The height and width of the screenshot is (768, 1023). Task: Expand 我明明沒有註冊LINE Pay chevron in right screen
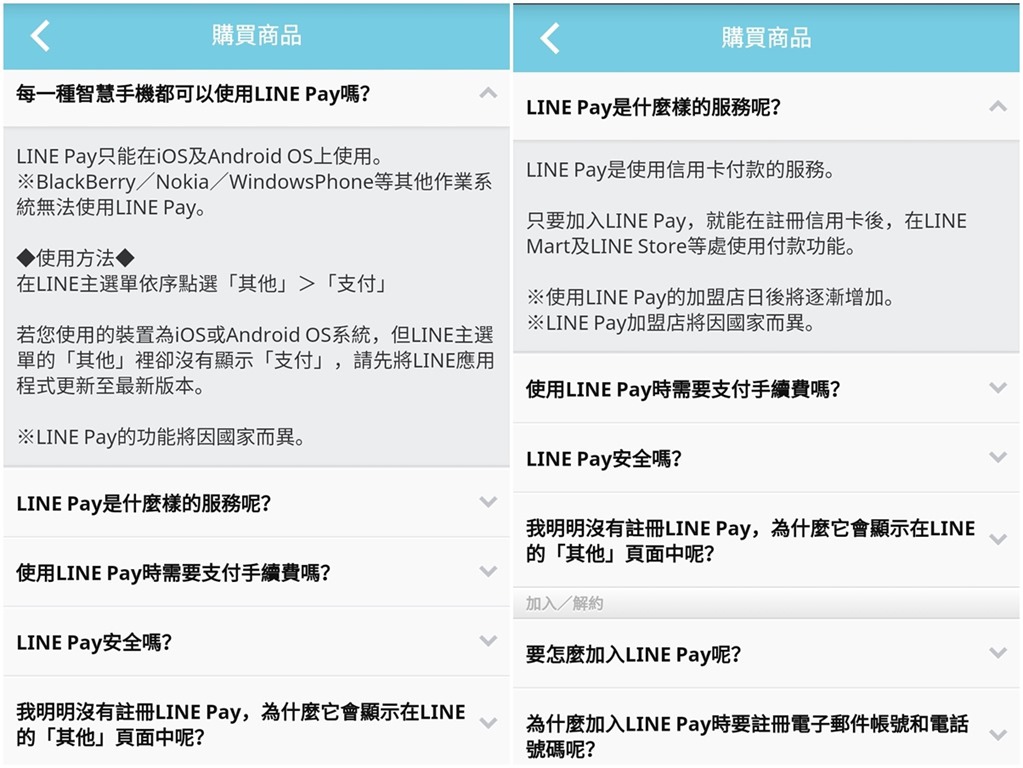click(x=998, y=540)
